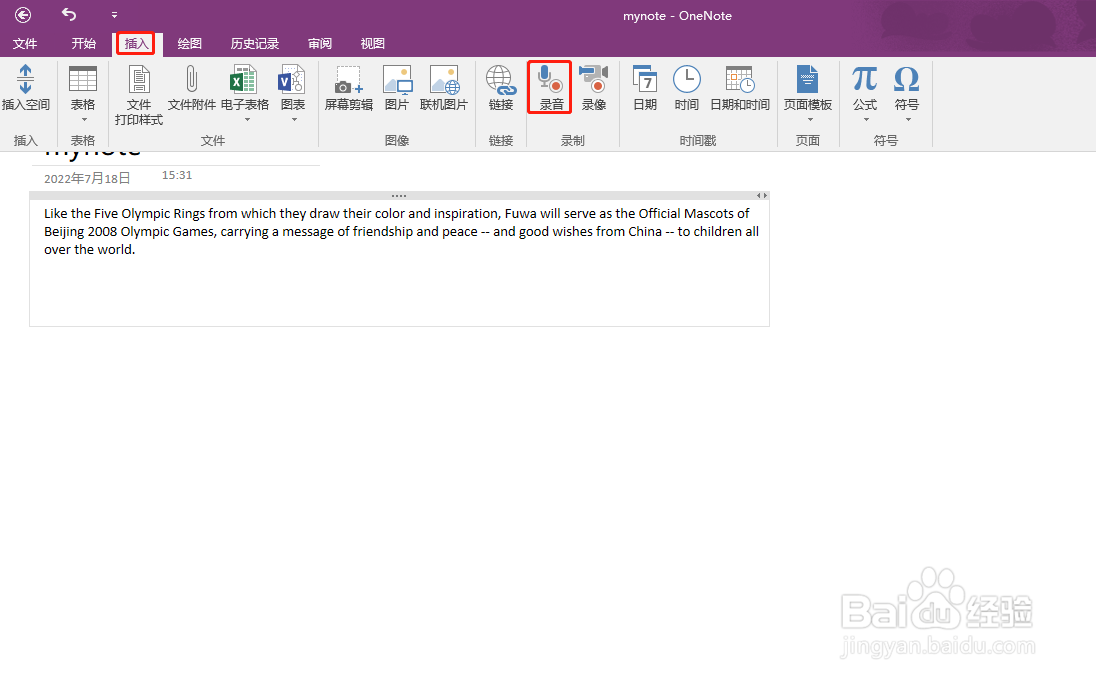Insert a Picture (图片) from file
The width and height of the screenshot is (1096, 684).
(397, 87)
